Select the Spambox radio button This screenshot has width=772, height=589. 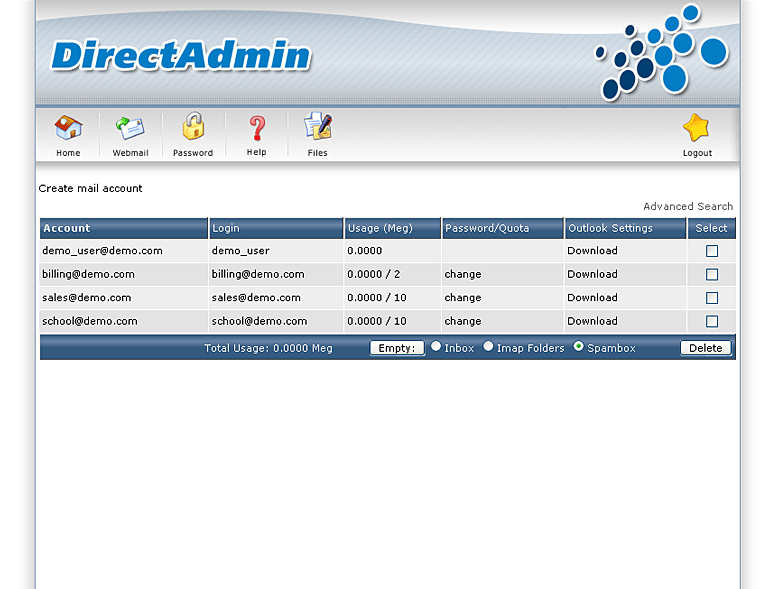[578, 347]
